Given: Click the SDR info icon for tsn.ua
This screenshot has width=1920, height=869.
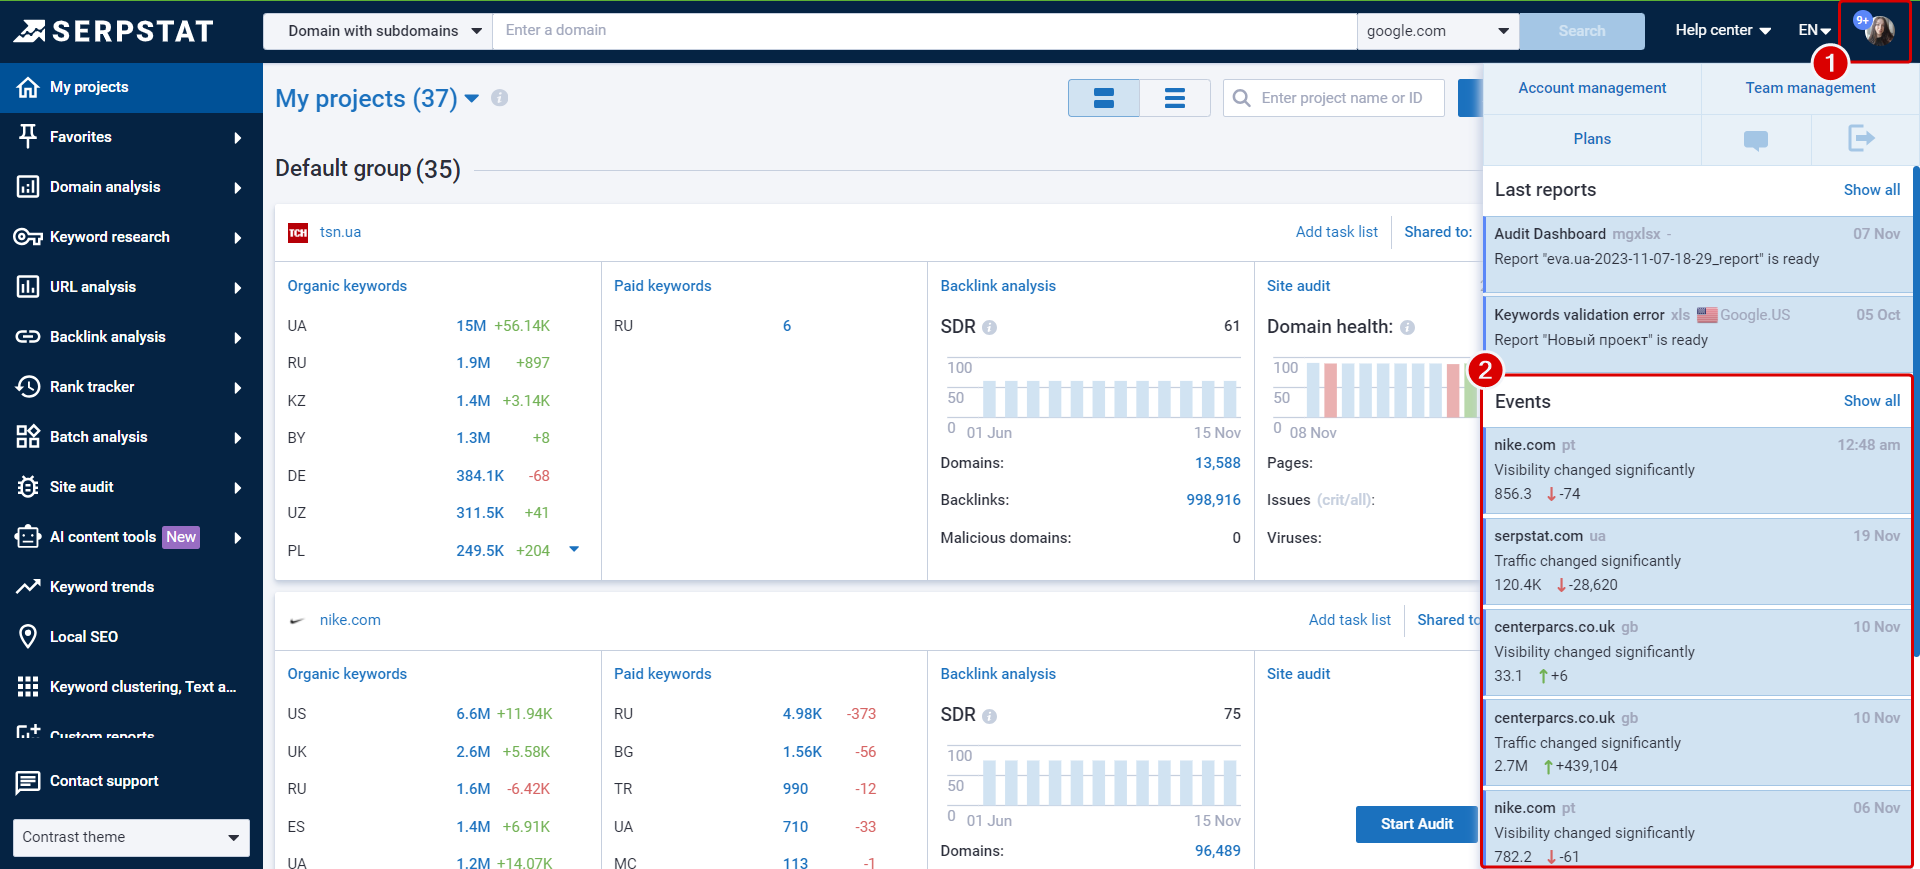Looking at the screenshot, I should pos(989,328).
